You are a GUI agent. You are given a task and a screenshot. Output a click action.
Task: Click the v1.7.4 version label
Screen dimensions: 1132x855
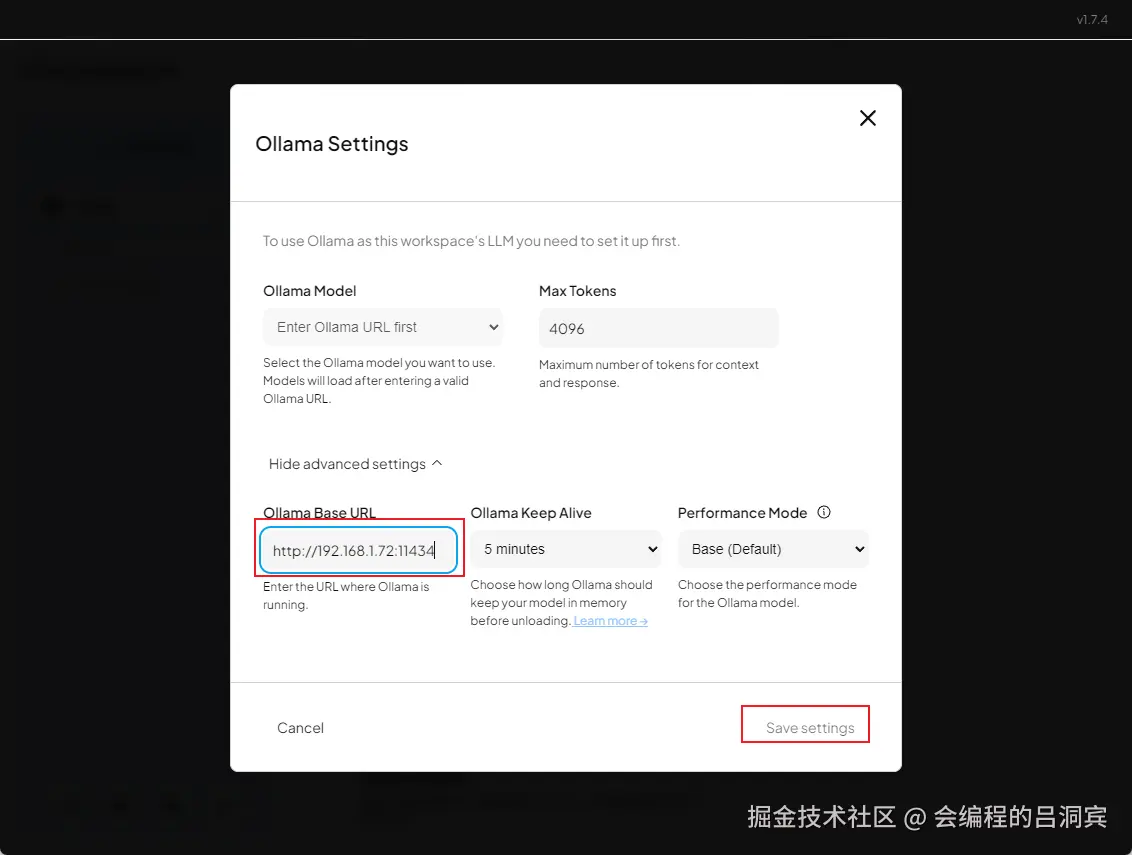[x=1092, y=19]
